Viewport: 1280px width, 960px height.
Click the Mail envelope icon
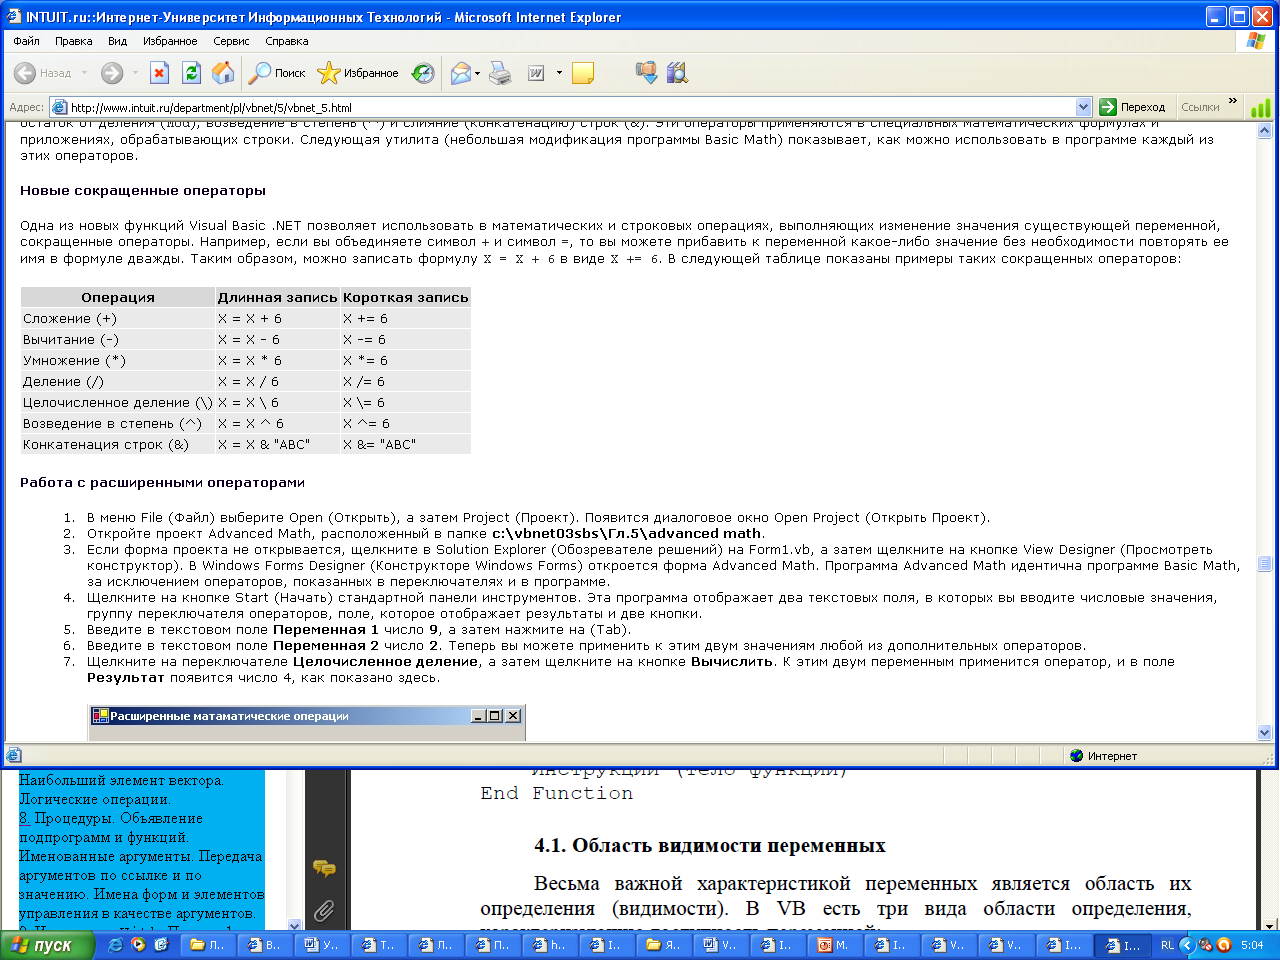[460, 73]
